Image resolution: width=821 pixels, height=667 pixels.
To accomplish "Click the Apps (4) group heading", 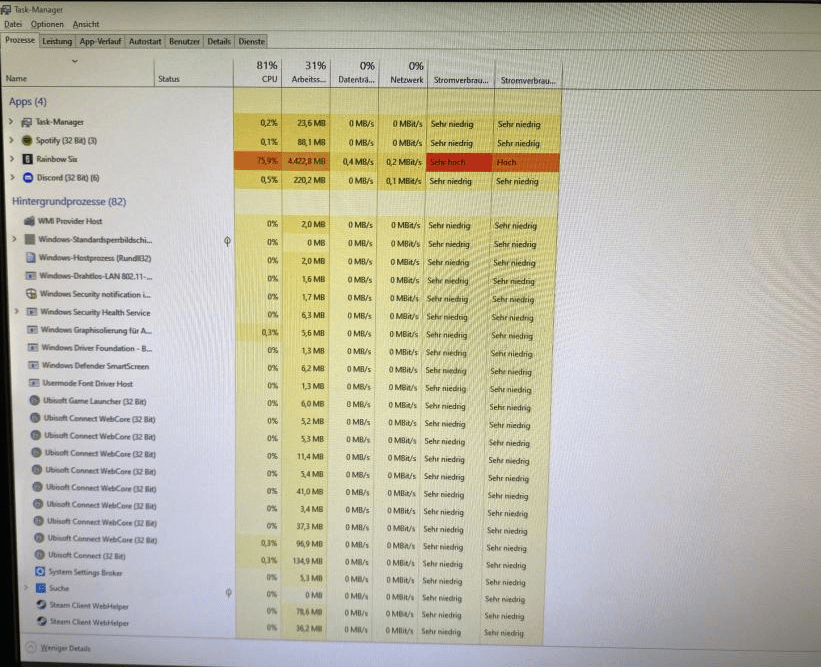I will pos(28,102).
